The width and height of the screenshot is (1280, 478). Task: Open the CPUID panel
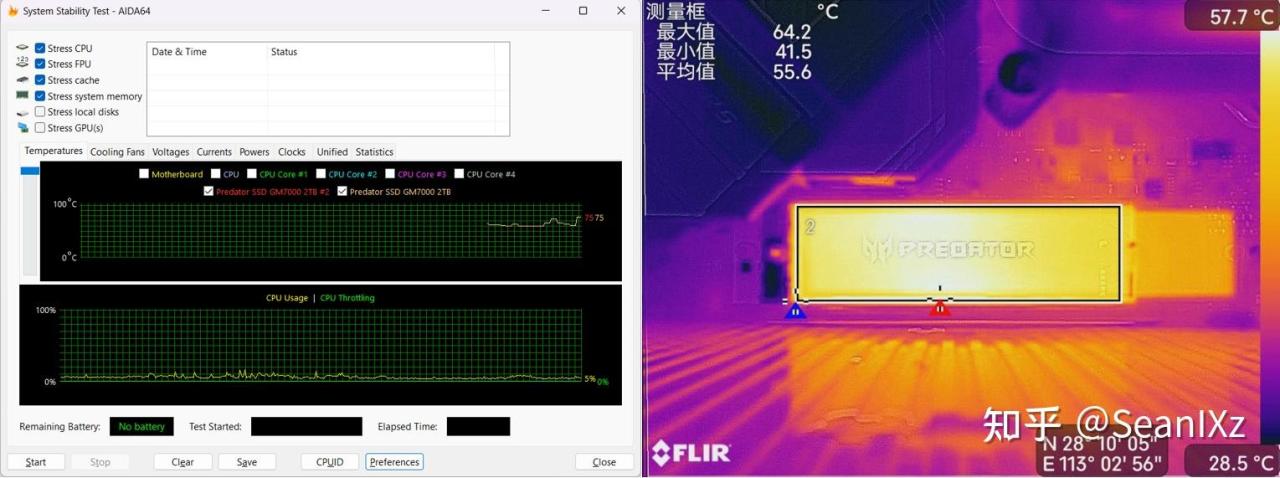(x=329, y=462)
